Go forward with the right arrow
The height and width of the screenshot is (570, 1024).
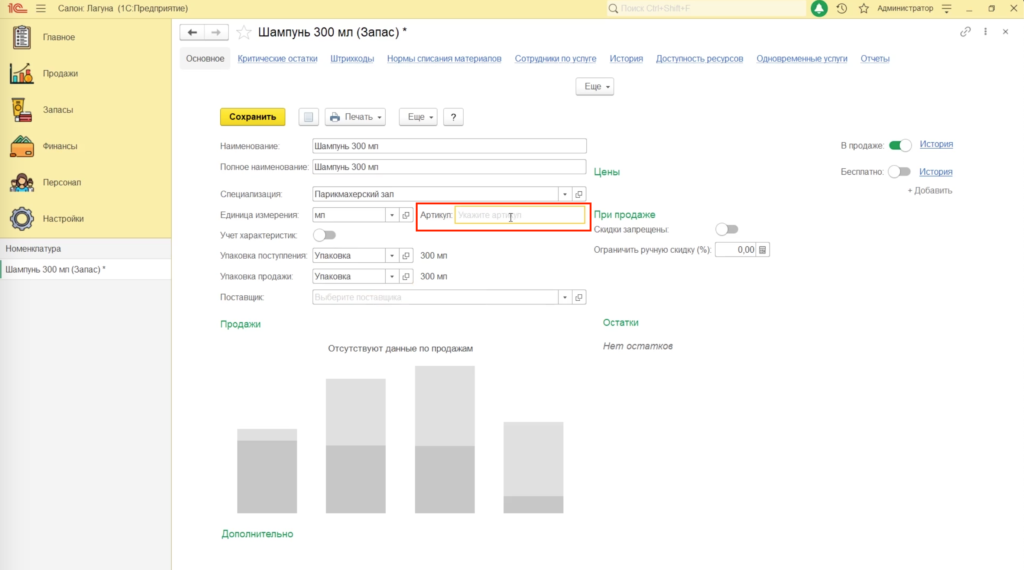tap(216, 32)
